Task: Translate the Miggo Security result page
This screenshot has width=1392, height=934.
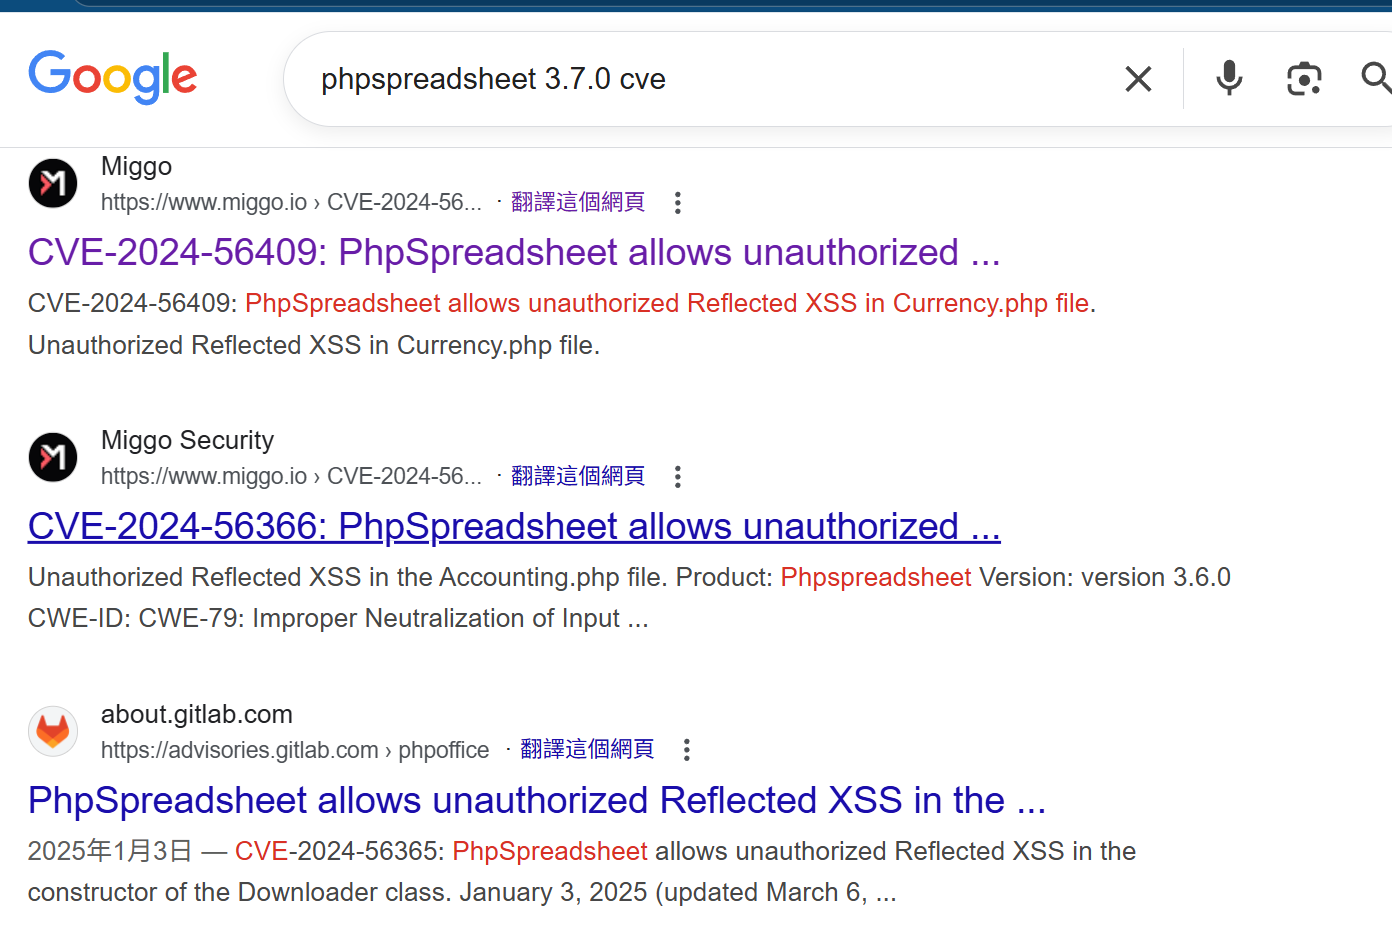Action: click(x=578, y=476)
